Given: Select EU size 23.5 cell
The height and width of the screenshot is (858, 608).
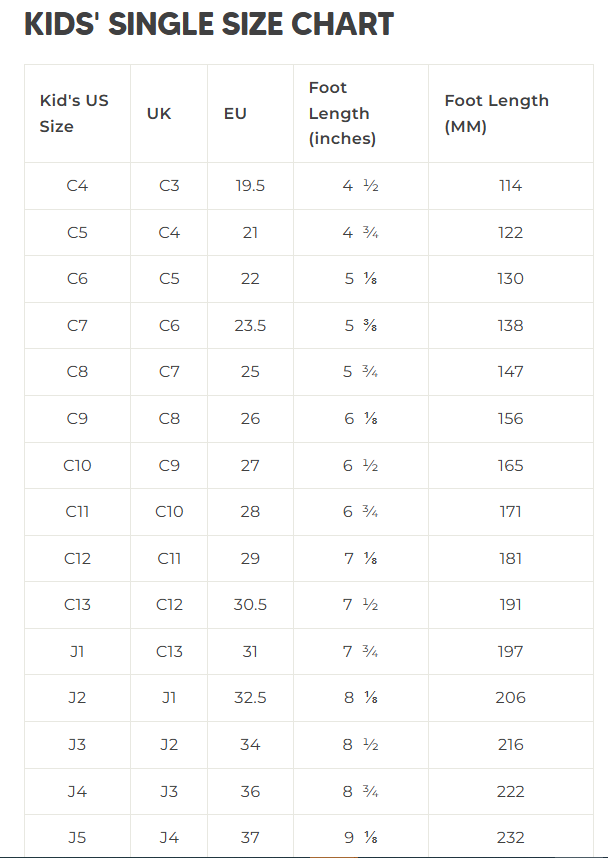Looking at the screenshot, I should (x=250, y=325).
